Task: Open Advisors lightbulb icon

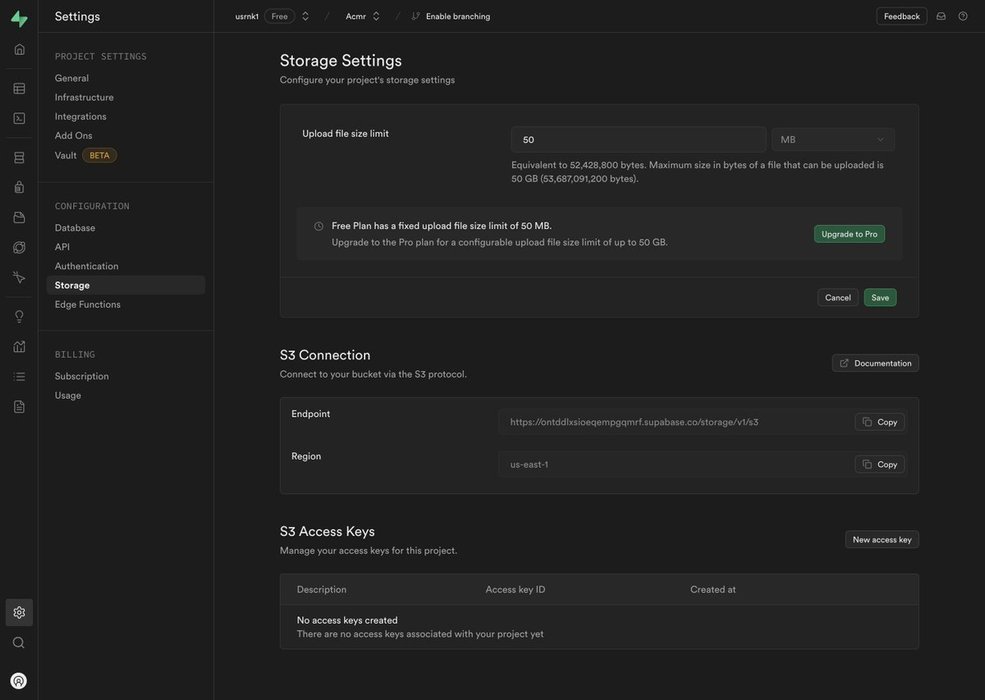Action: (19, 317)
